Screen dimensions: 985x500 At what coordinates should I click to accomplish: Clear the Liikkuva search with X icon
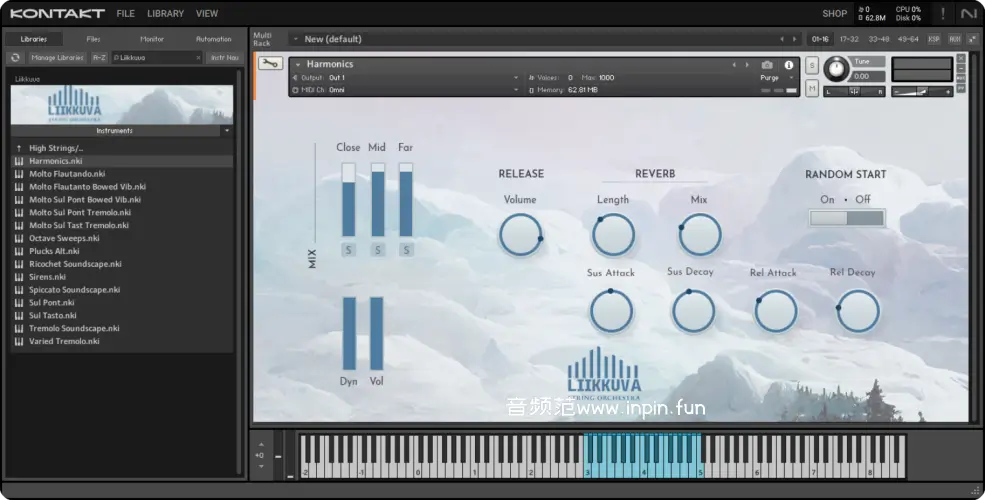pos(197,58)
